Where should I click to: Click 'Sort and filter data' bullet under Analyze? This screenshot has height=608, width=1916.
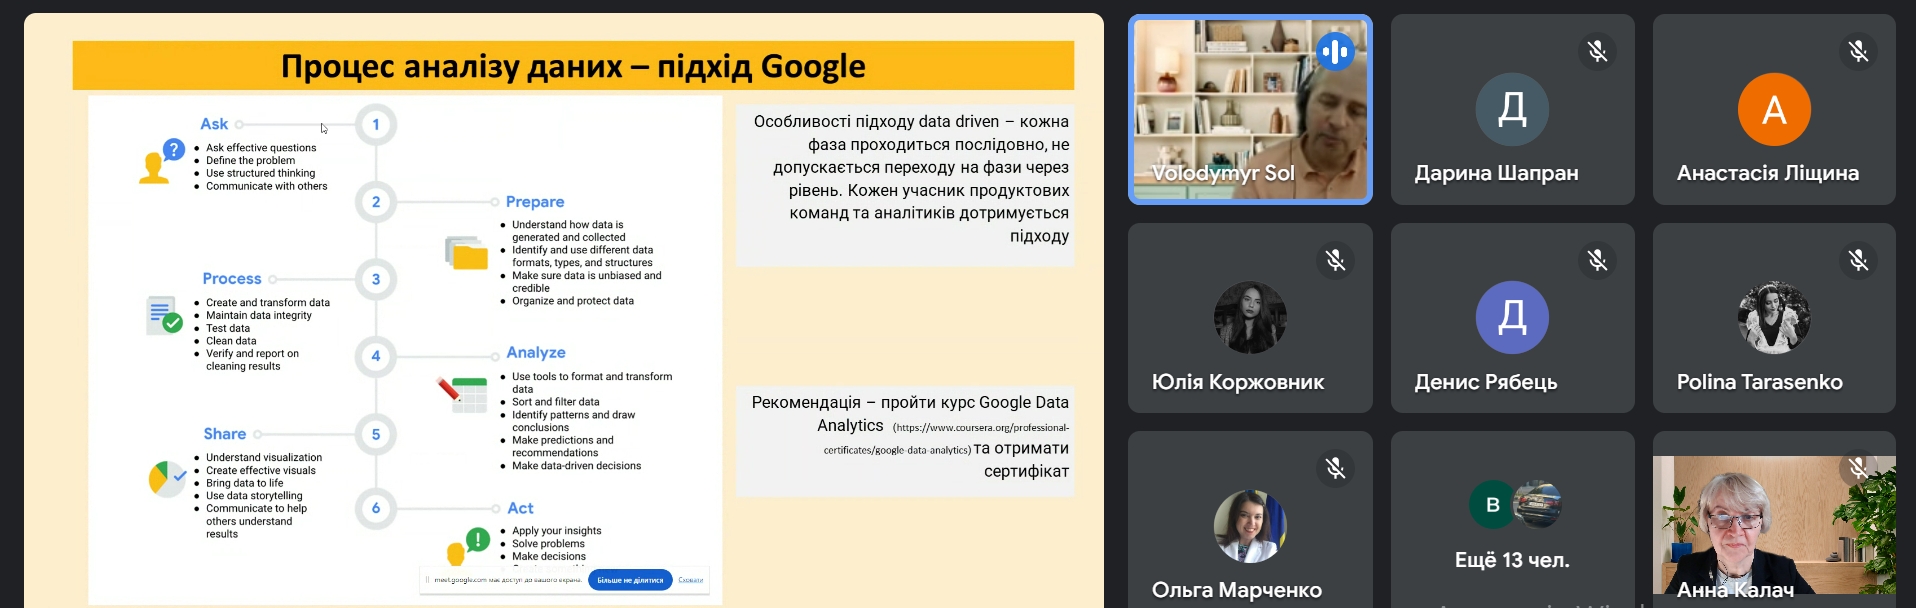[556, 402]
